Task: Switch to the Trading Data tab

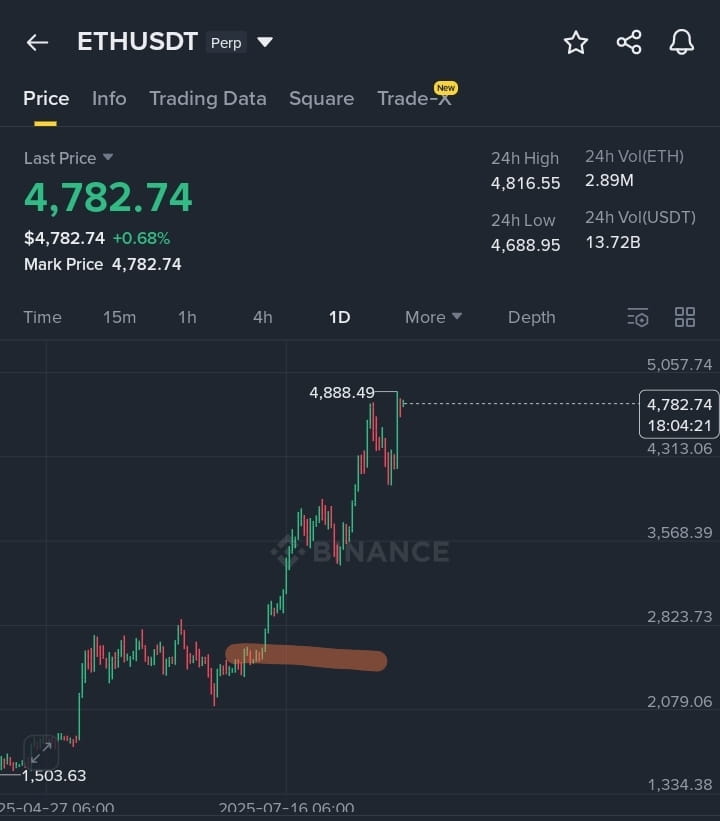Action: coord(208,98)
